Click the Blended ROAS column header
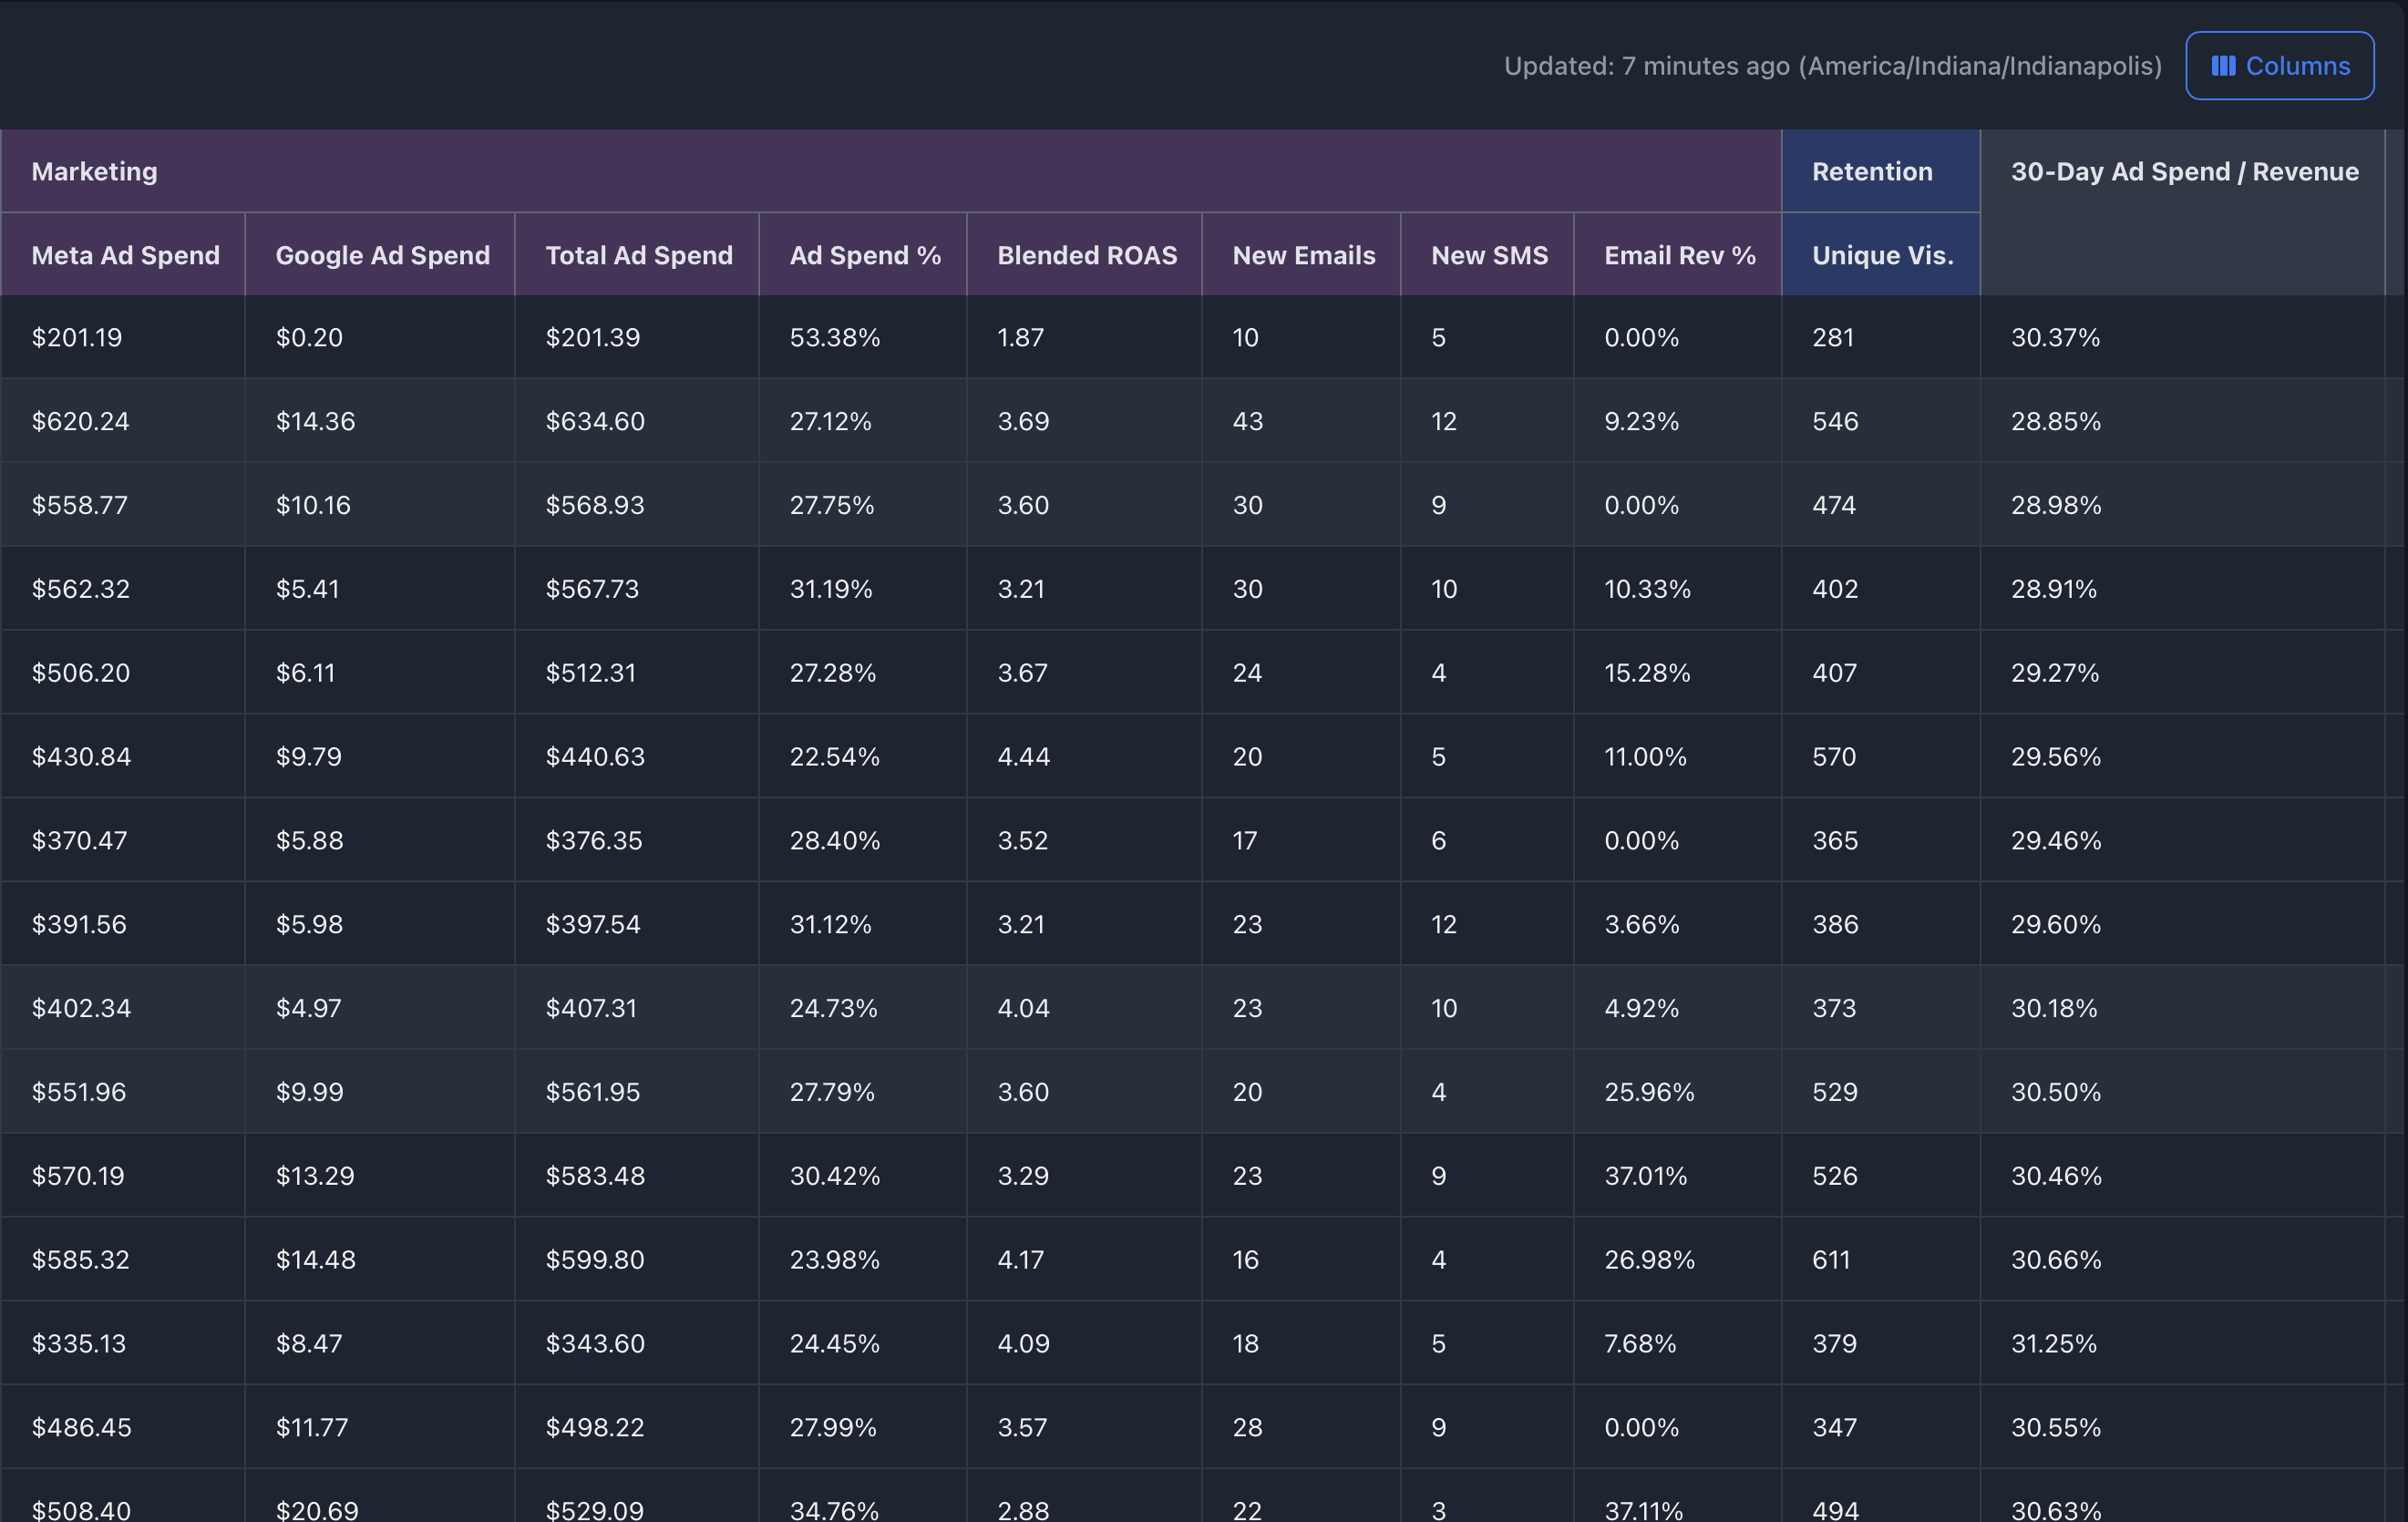This screenshot has width=2408, height=1522. click(1086, 255)
